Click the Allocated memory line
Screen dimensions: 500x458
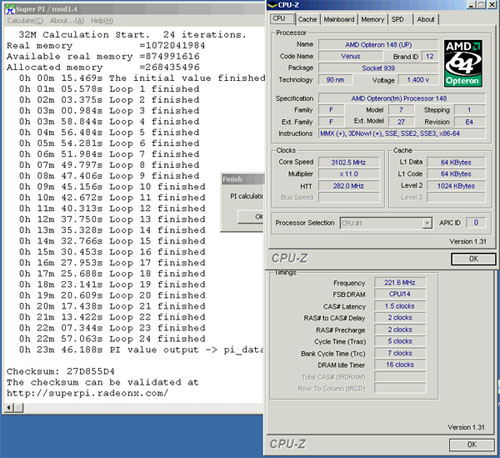(103, 67)
